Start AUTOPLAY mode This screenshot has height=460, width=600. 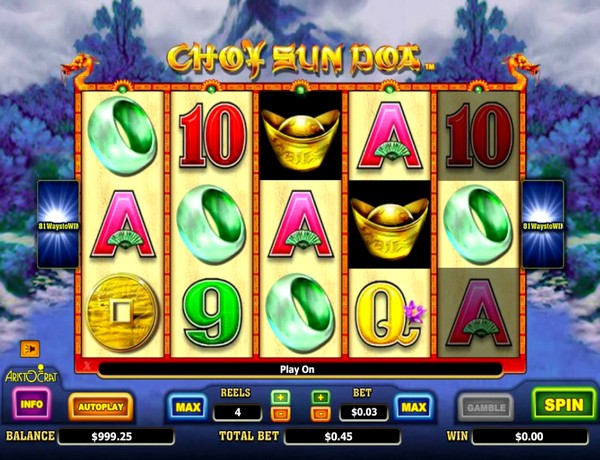[x=101, y=407]
